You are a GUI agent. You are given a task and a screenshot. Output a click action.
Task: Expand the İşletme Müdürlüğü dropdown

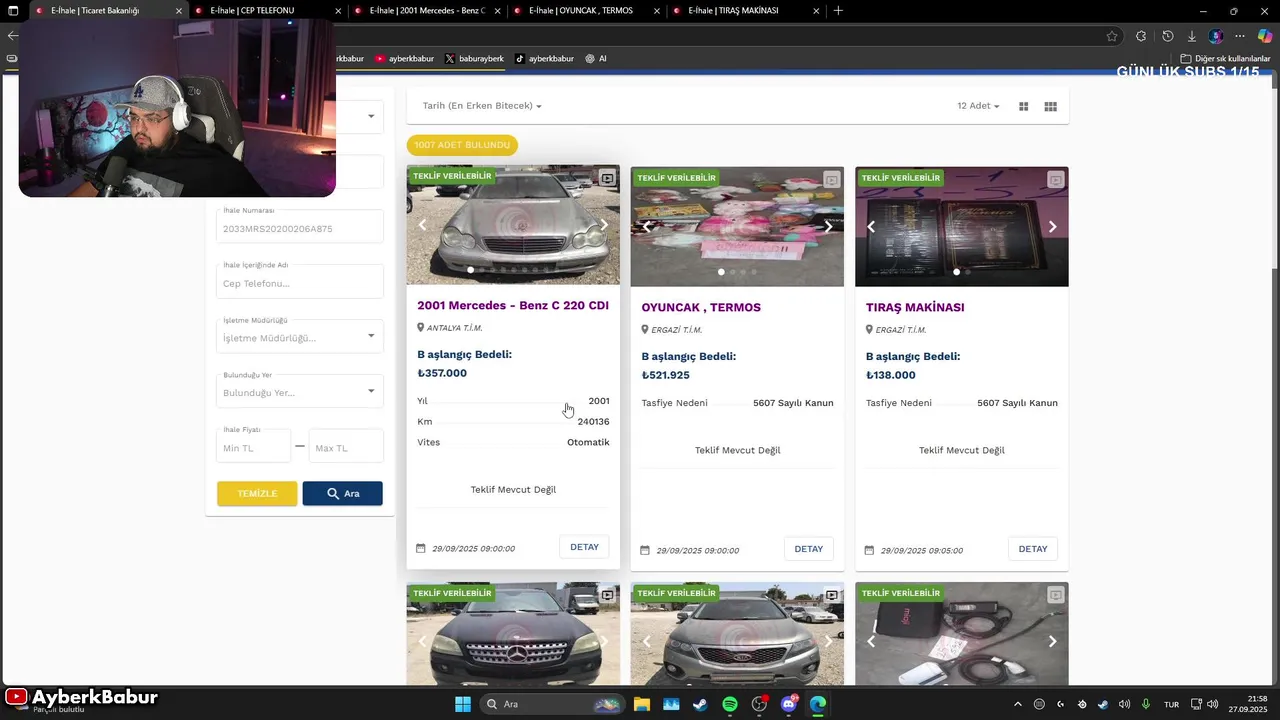(x=371, y=336)
